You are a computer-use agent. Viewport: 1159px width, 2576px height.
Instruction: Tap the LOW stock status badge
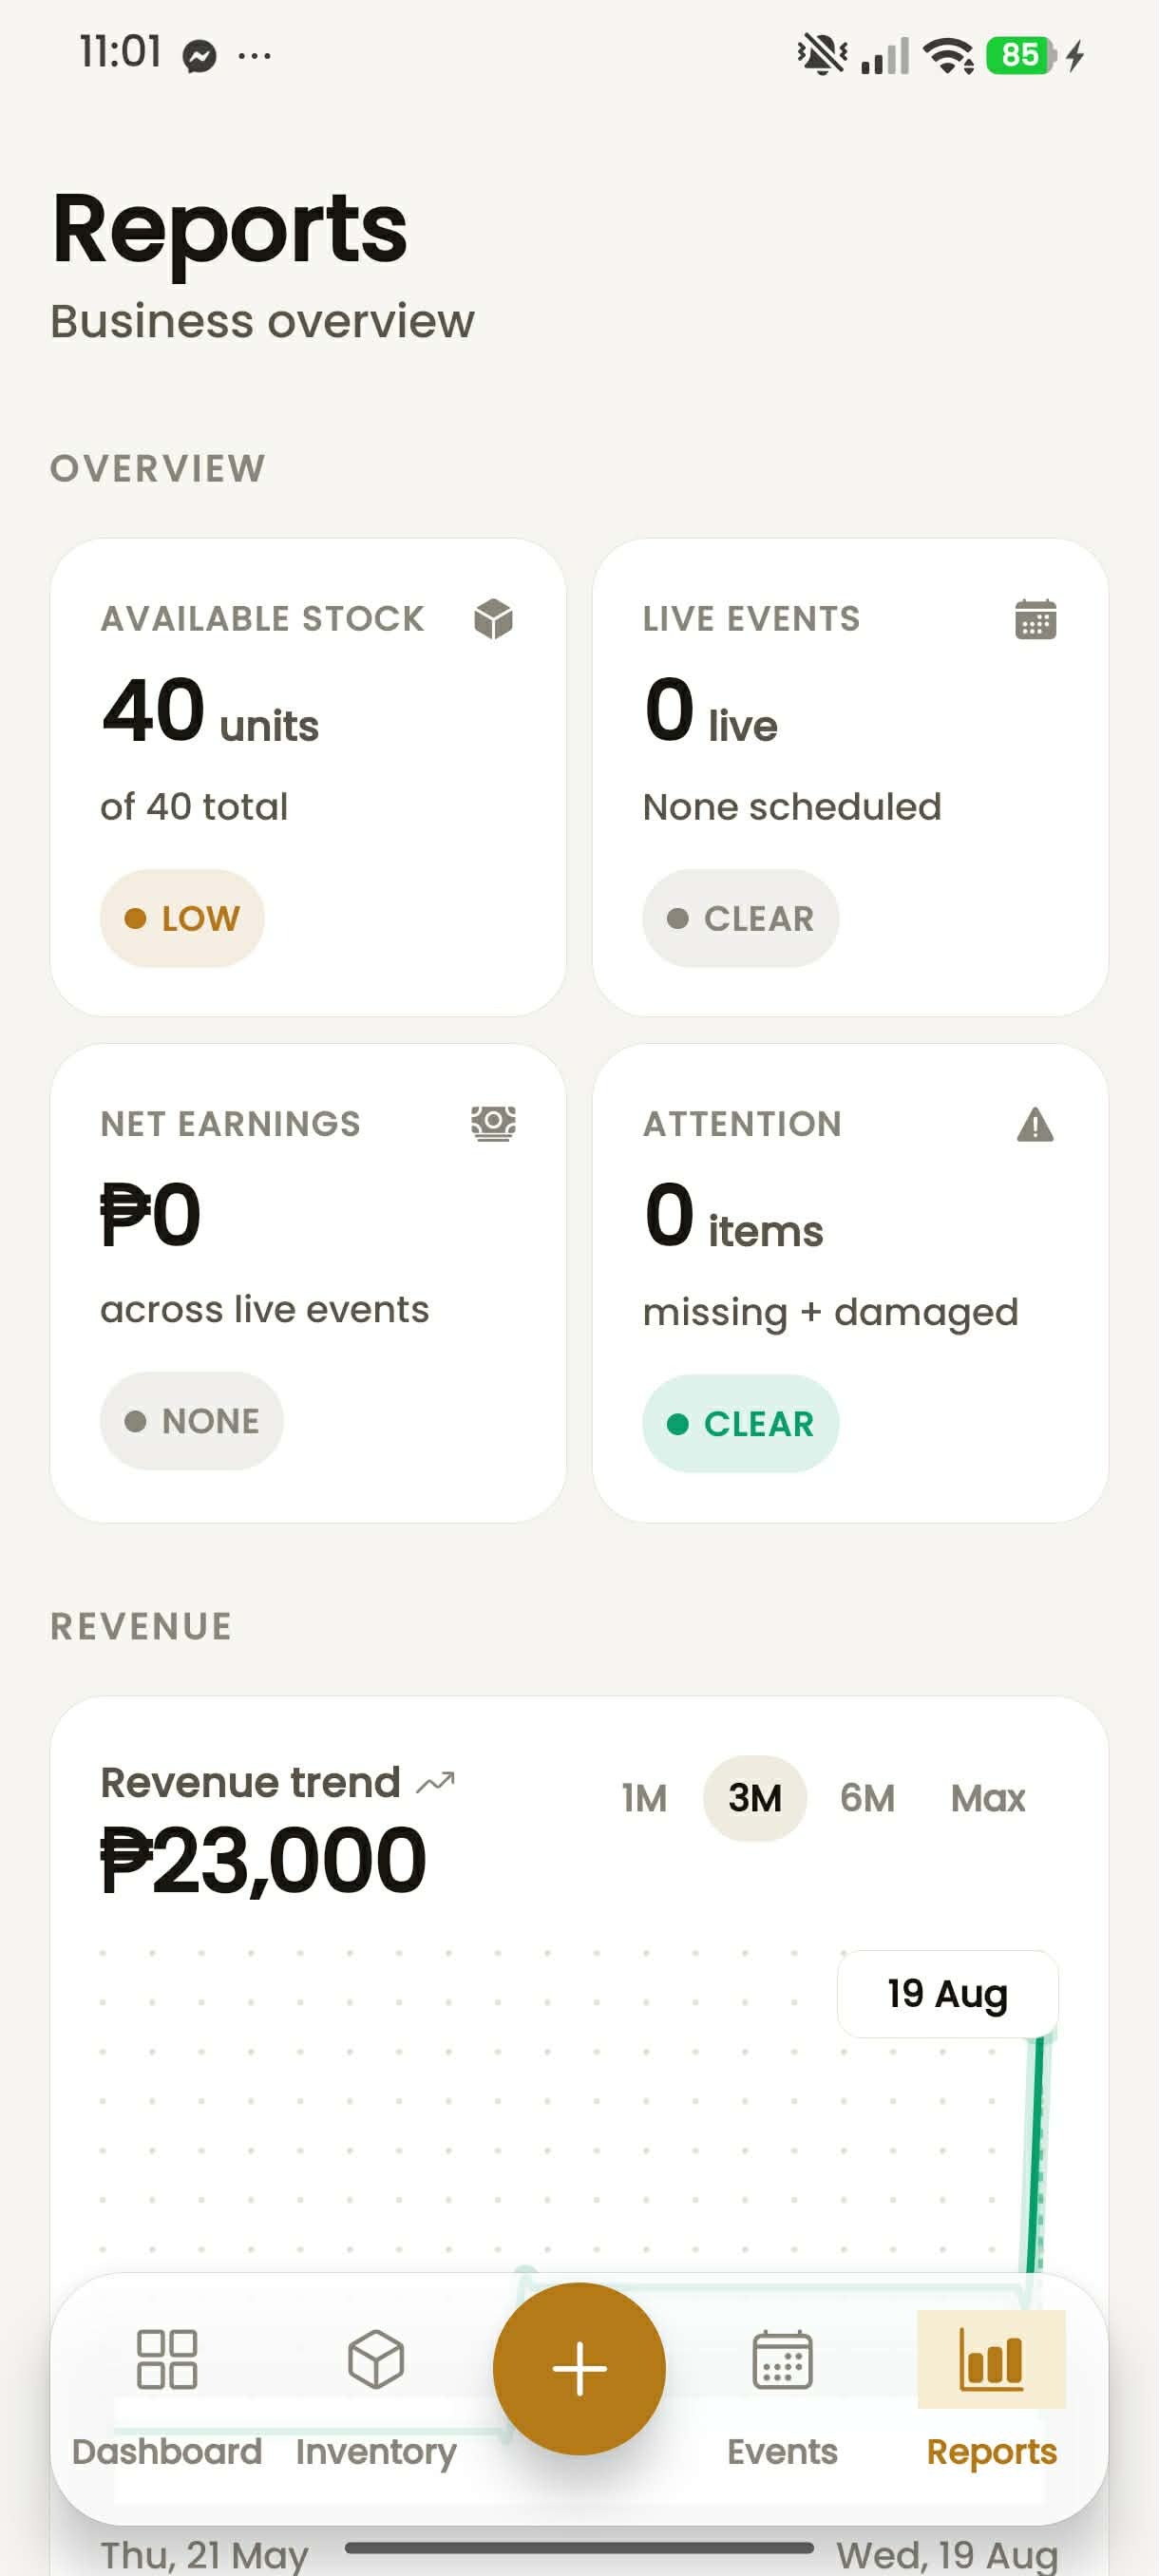pyautogui.click(x=182, y=918)
